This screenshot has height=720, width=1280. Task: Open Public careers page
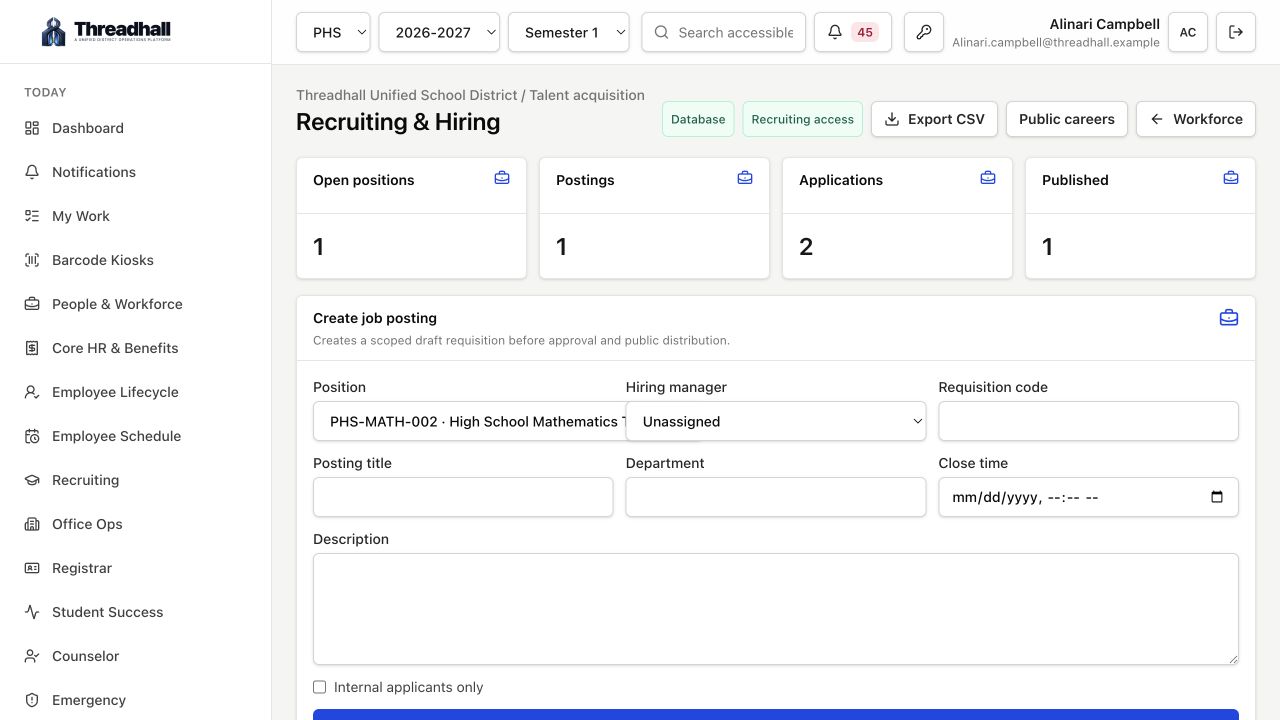(1067, 119)
